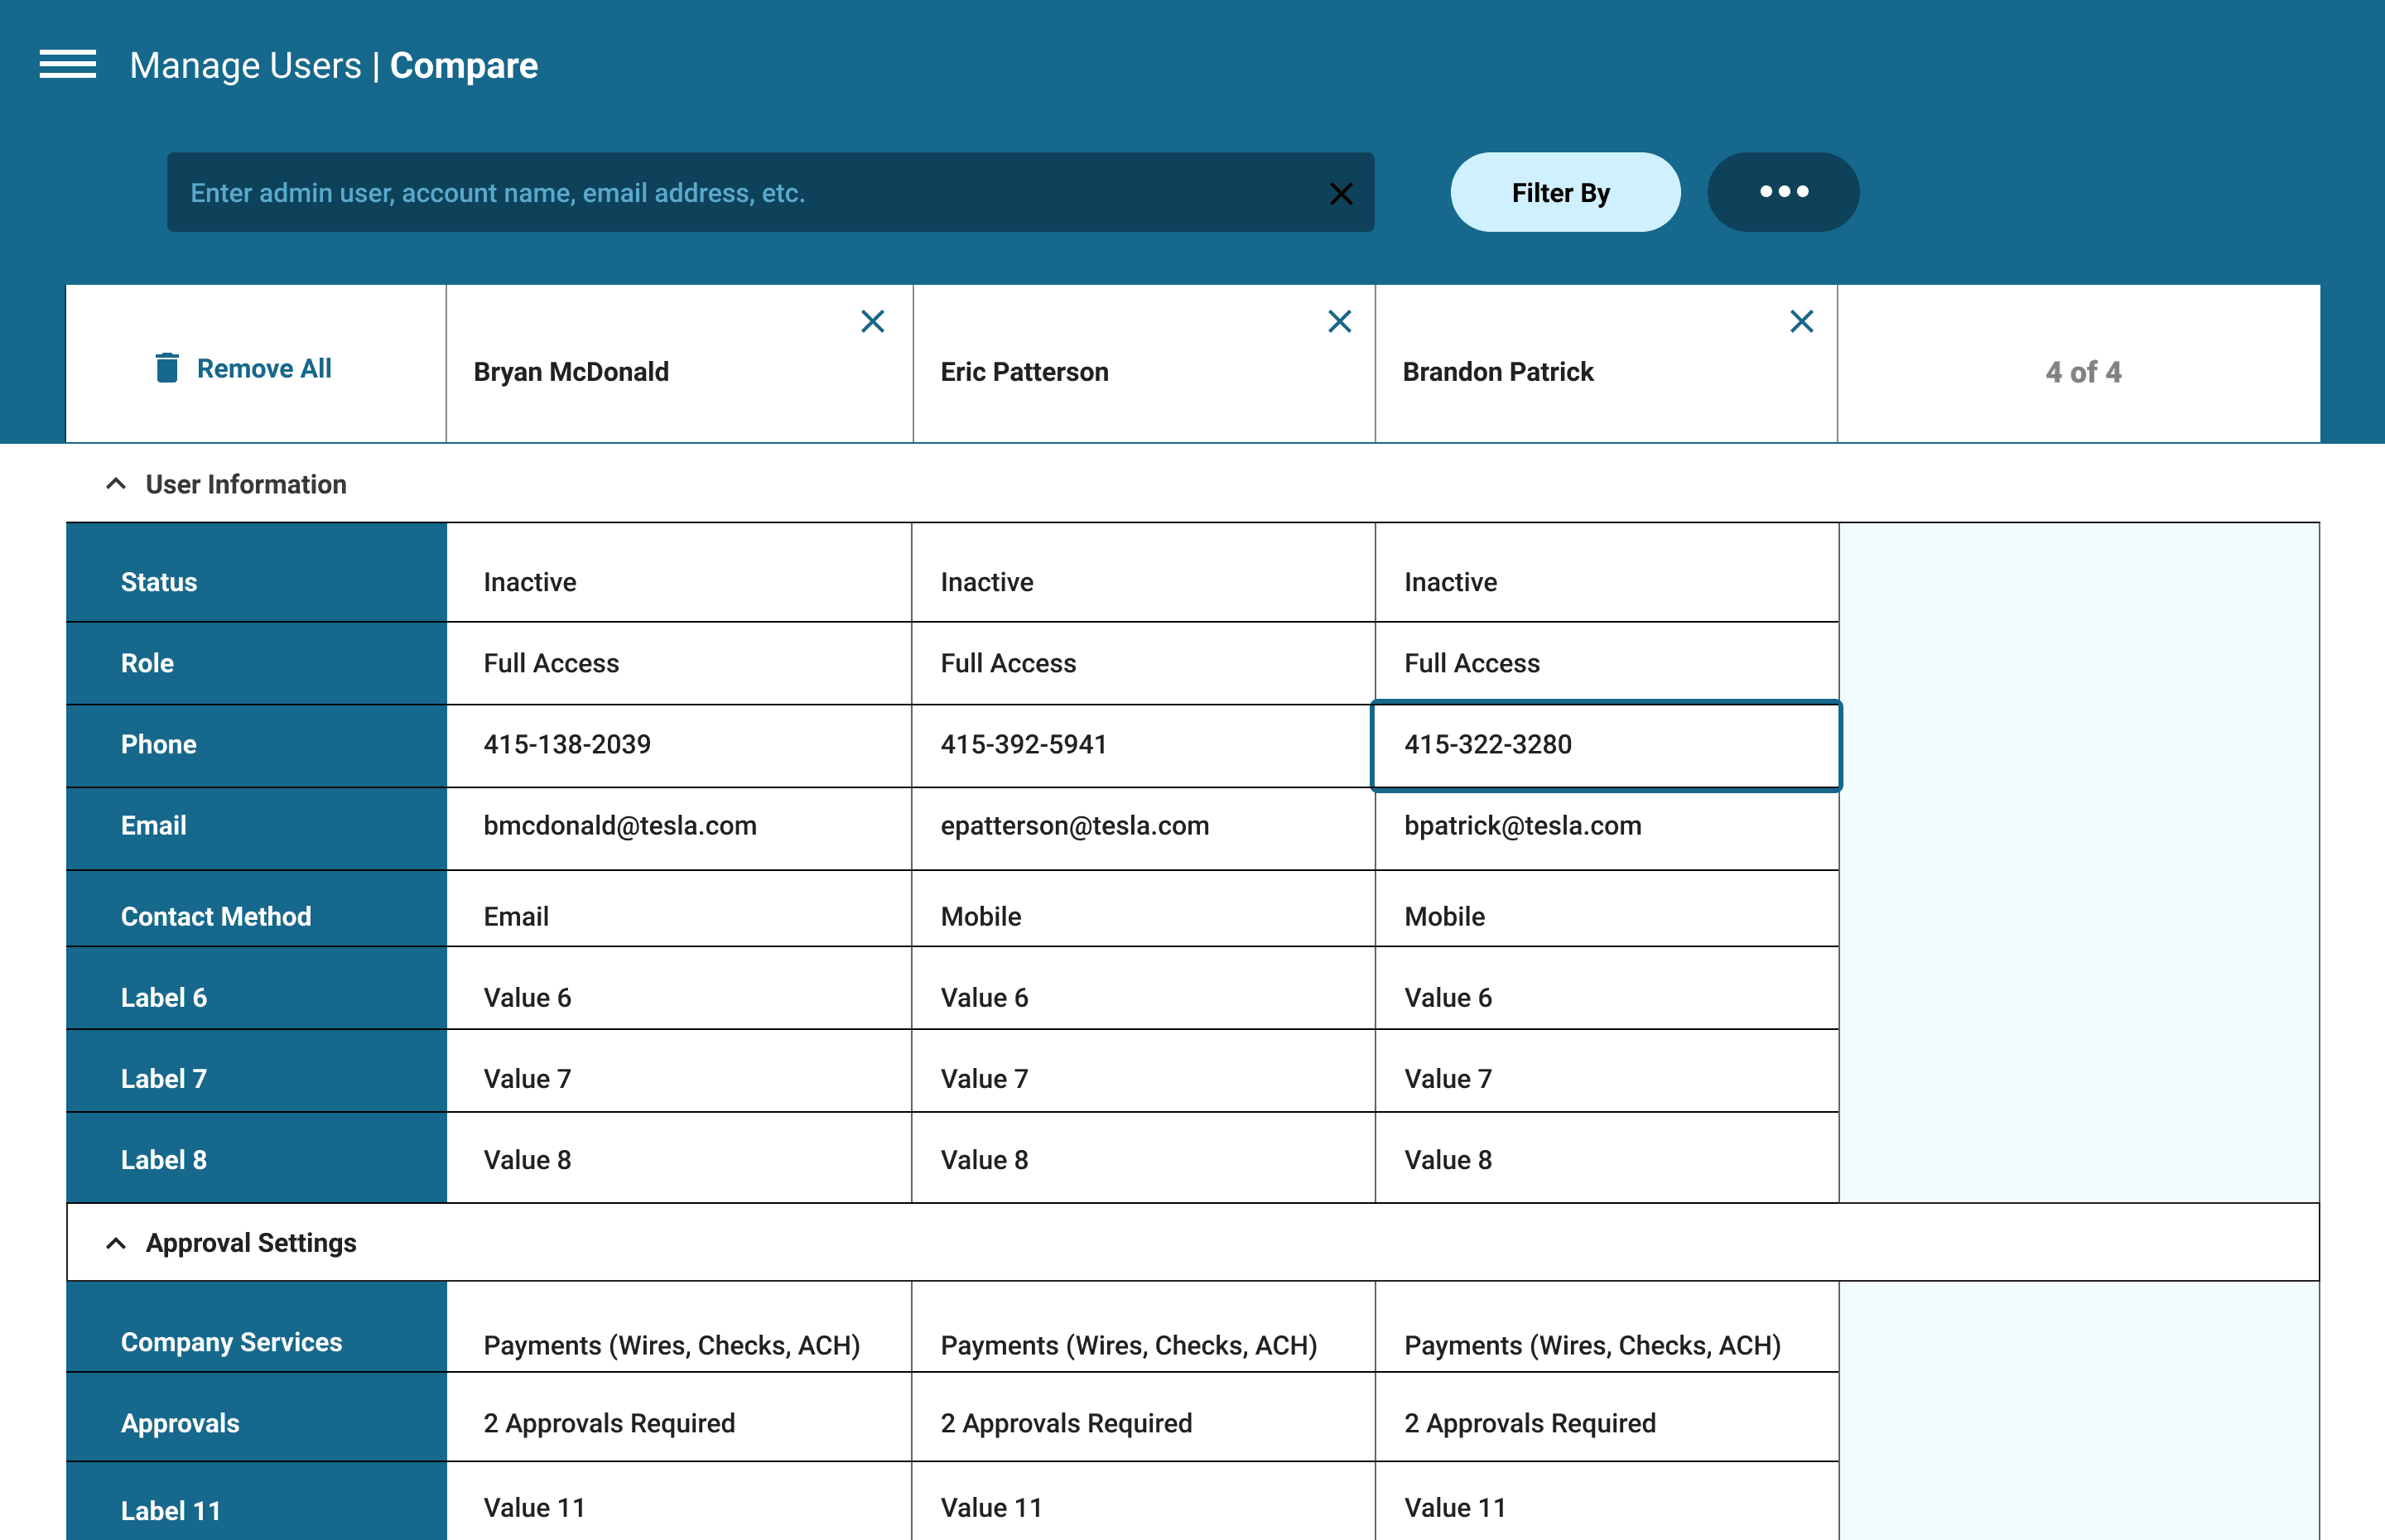Viewport: 2385px width, 1540px height.
Task: Click Bryan McDonald's email address cell
Action: (620, 826)
